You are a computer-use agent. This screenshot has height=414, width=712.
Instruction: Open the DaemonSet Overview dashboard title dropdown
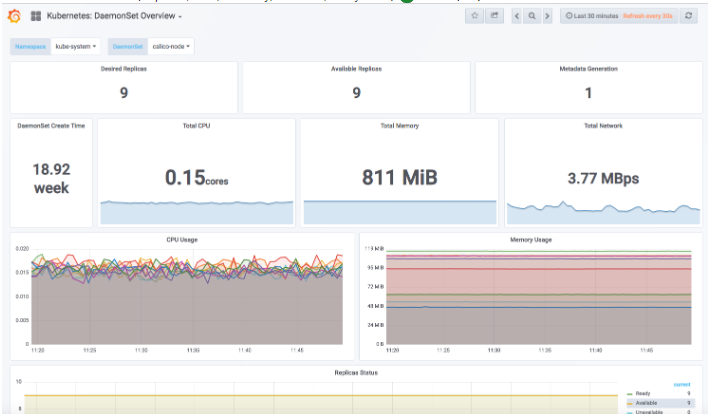[x=114, y=16]
